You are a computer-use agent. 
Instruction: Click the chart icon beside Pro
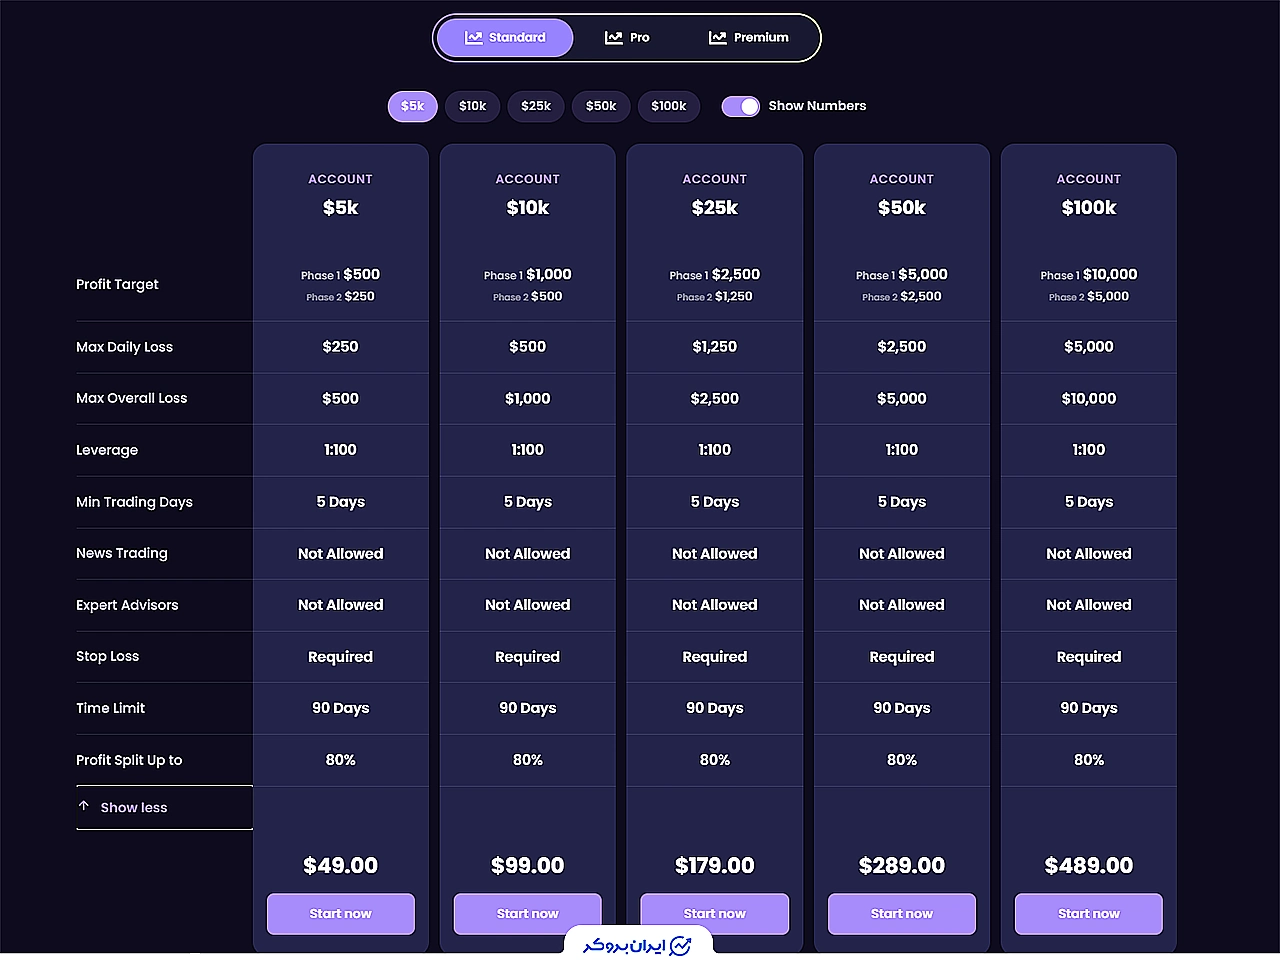pyautogui.click(x=613, y=38)
